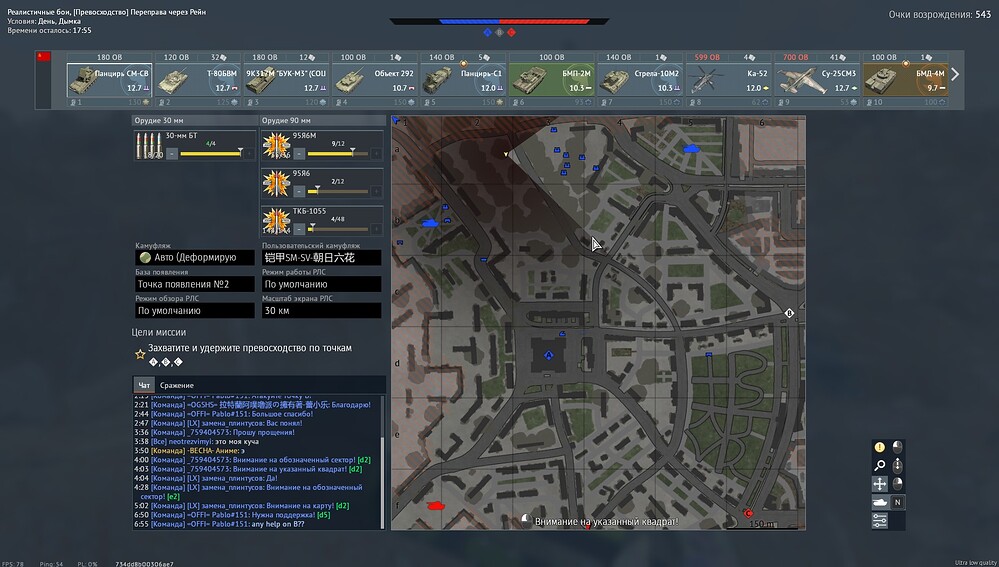Screen dimensions: 999x567
Task: Increase 95Я6М missile count
Action: (377, 154)
